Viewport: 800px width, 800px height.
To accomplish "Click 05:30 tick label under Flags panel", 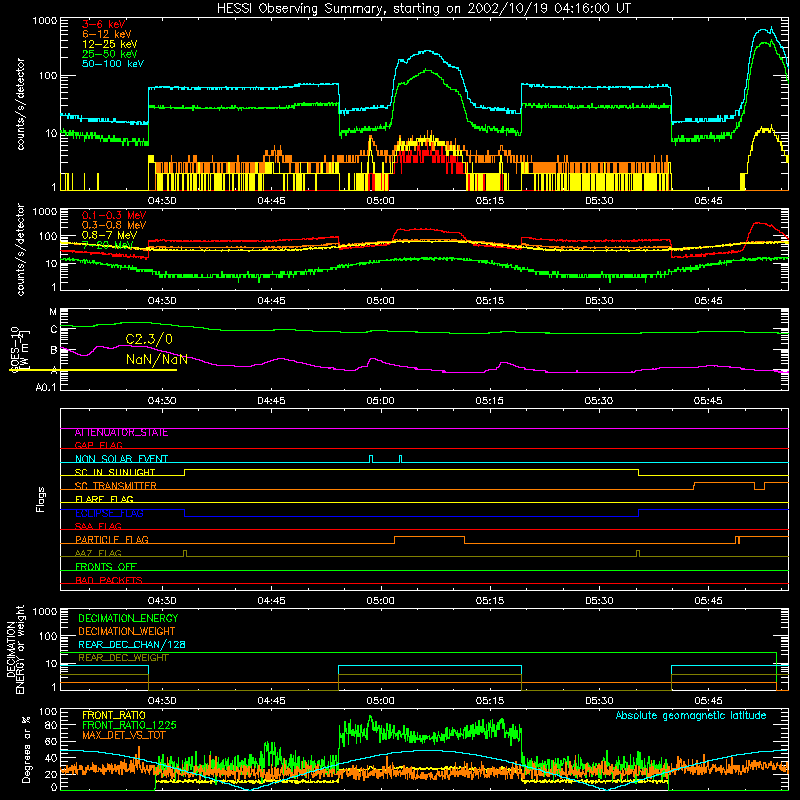I will pyautogui.click(x=599, y=601).
